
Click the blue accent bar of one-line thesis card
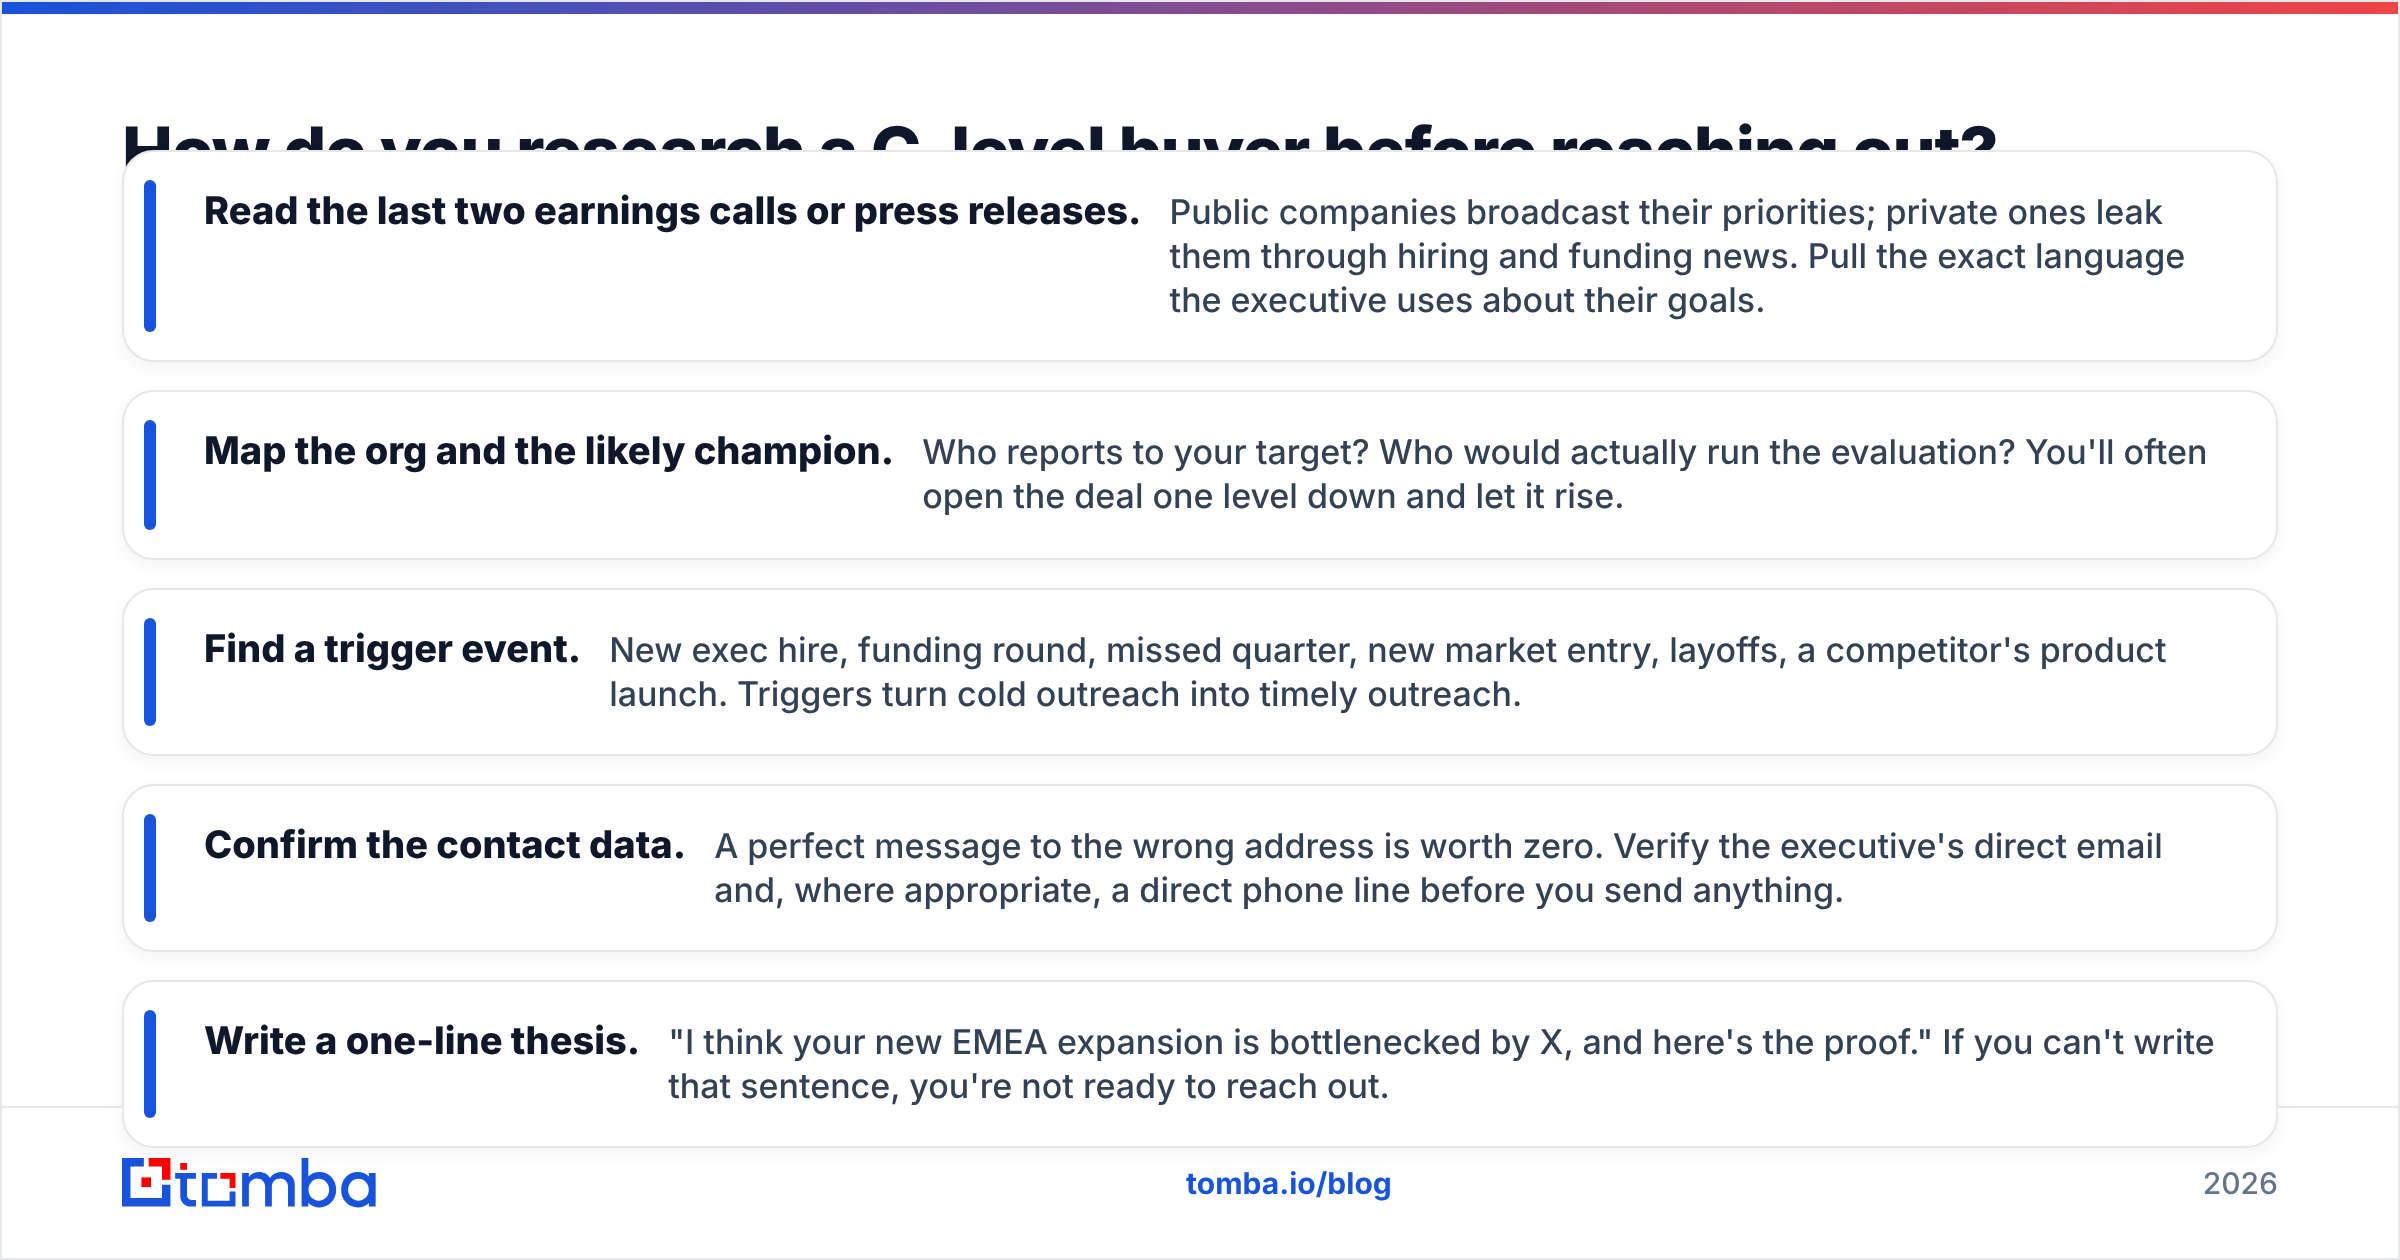click(x=150, y=1064)
